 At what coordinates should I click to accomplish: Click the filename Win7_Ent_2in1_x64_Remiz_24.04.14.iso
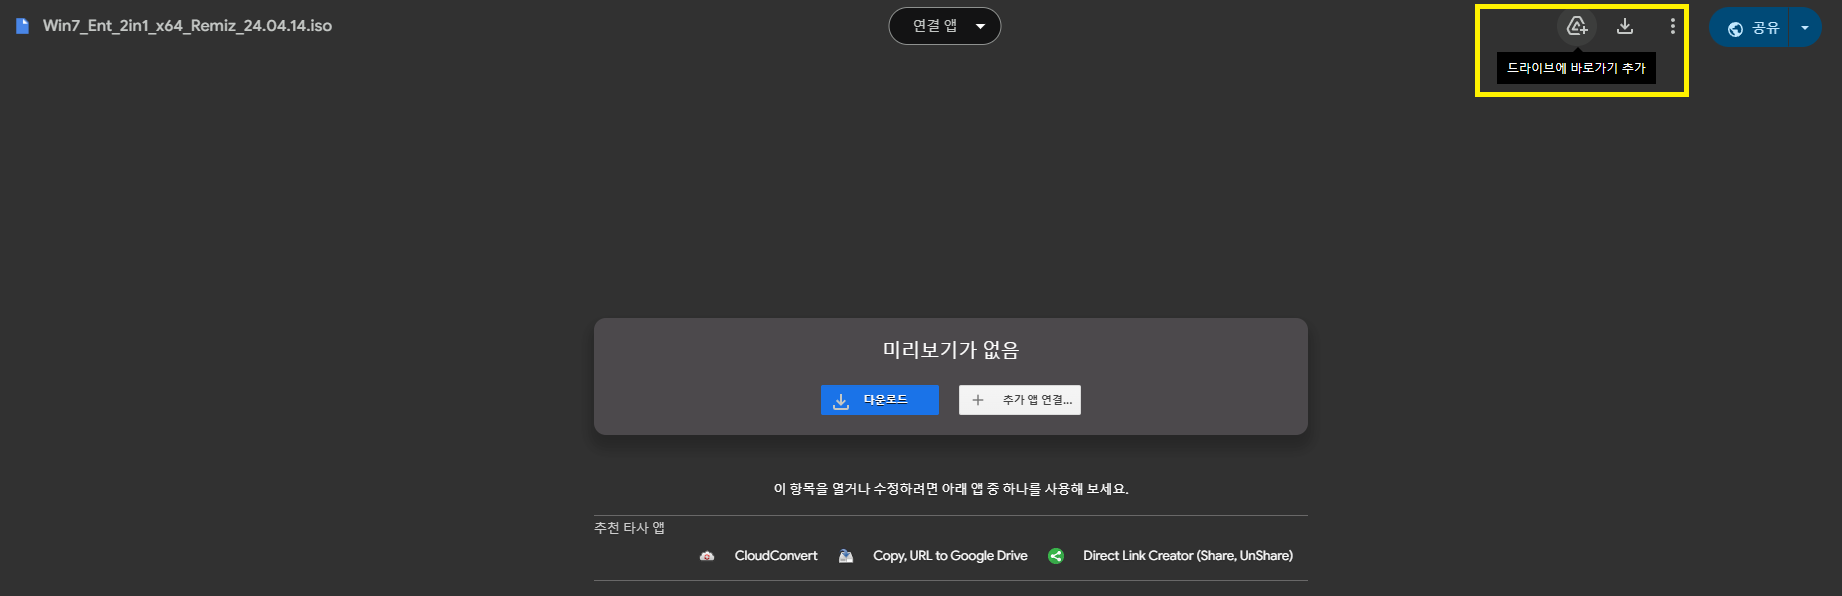click(187, 26)
